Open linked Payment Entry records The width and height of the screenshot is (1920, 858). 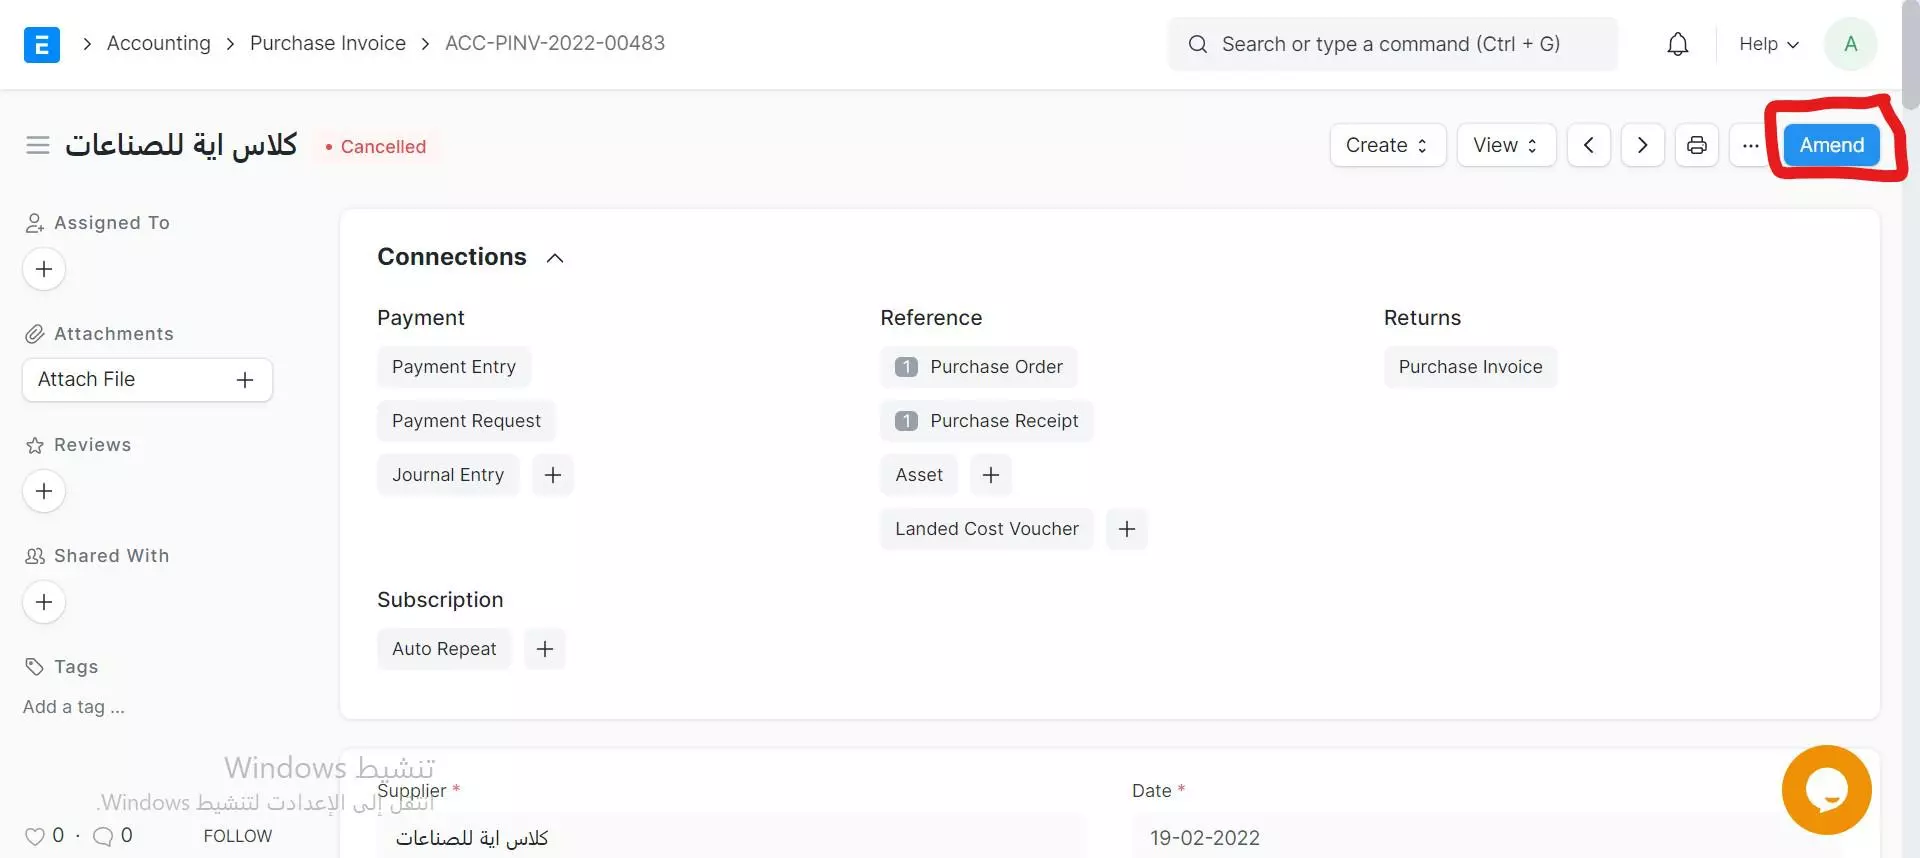[x=454, y=367]
